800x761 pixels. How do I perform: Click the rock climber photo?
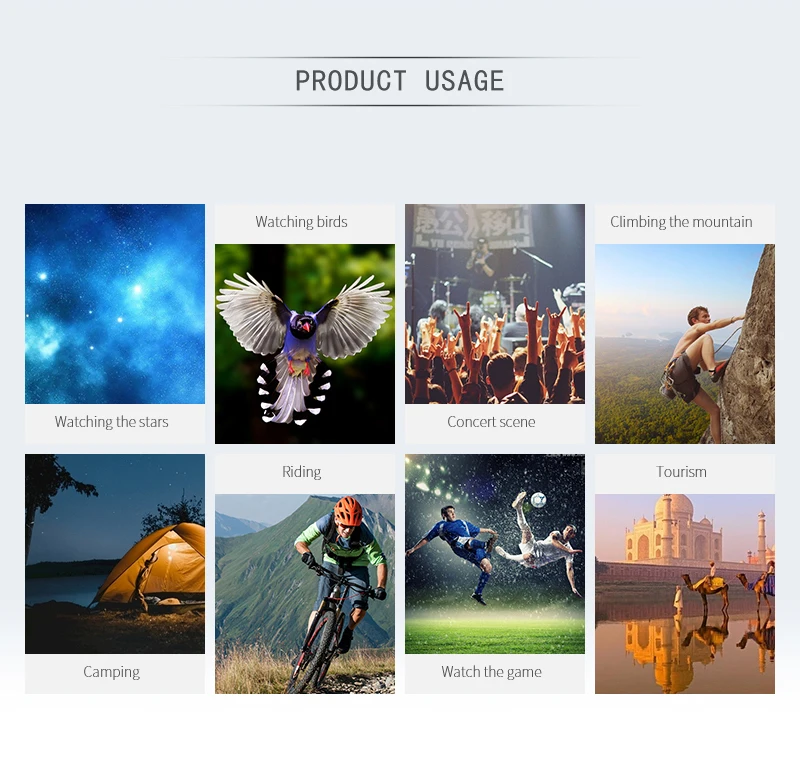tap(685, 344)
